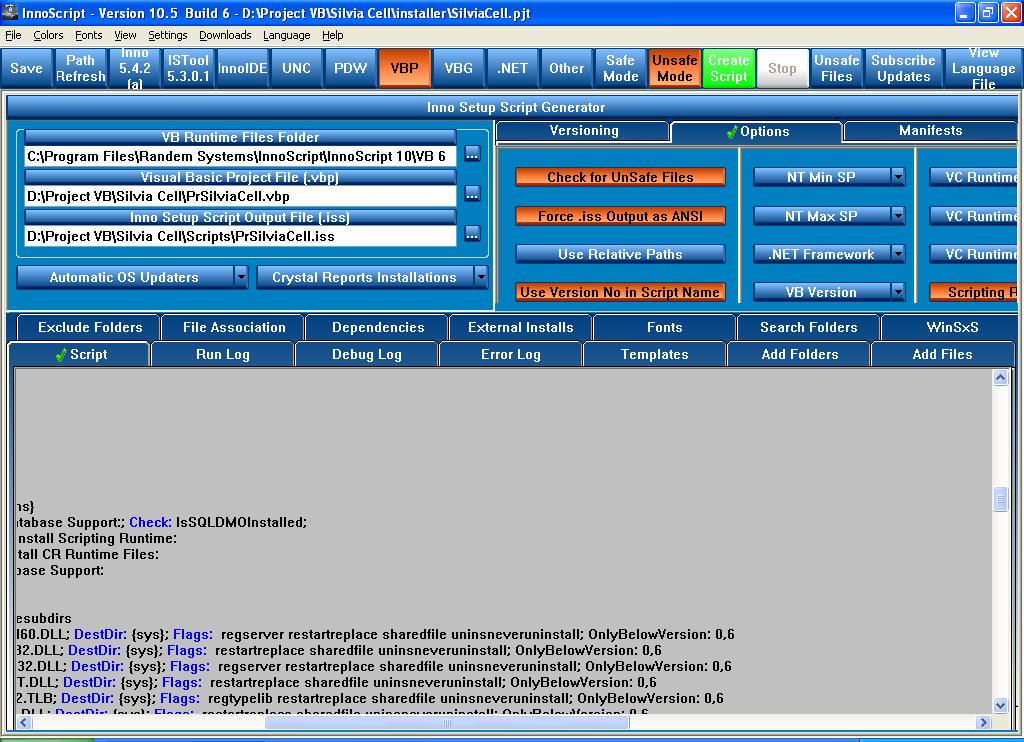This screenshot has height=742, width=1024.
Task: Click Save toolbar button
Action: coord(26,68)
